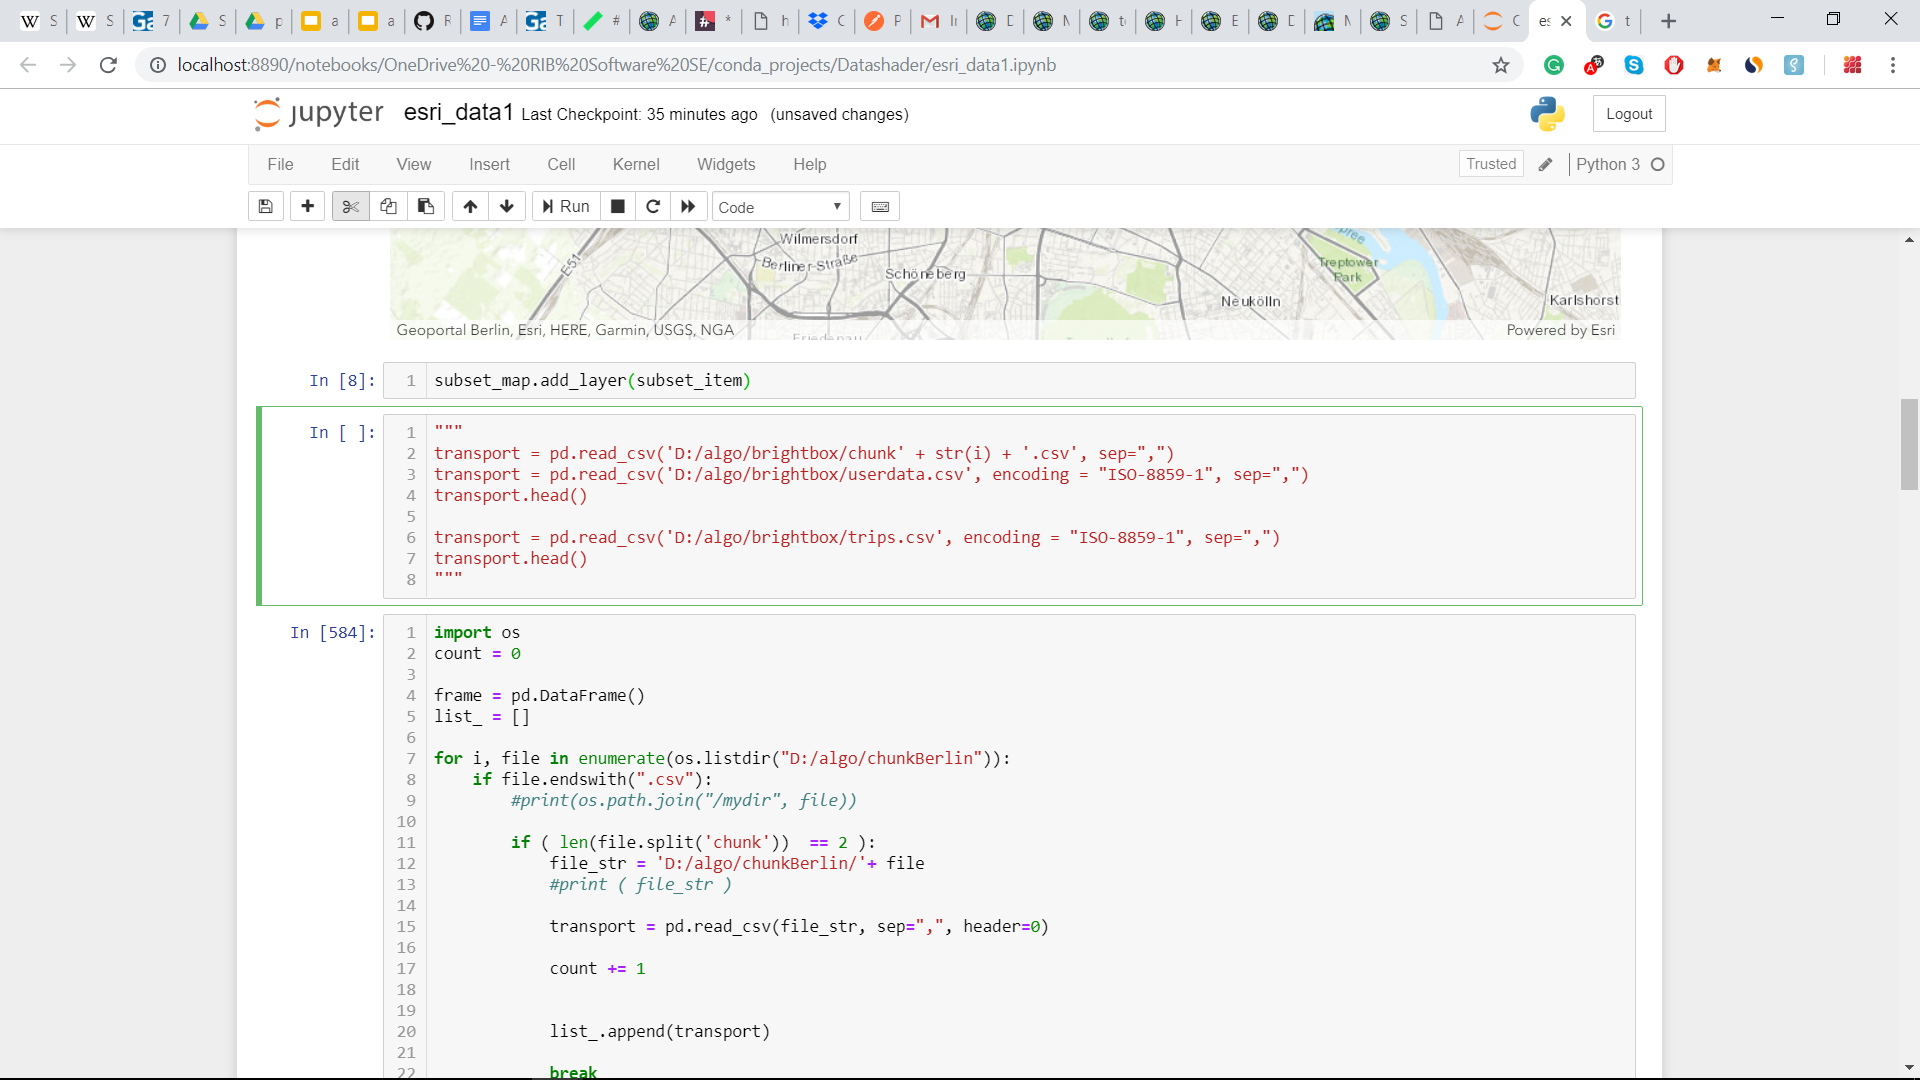Move selected cell up arrow
Screen dimensions: 1920x1080
tap(470, 206)
